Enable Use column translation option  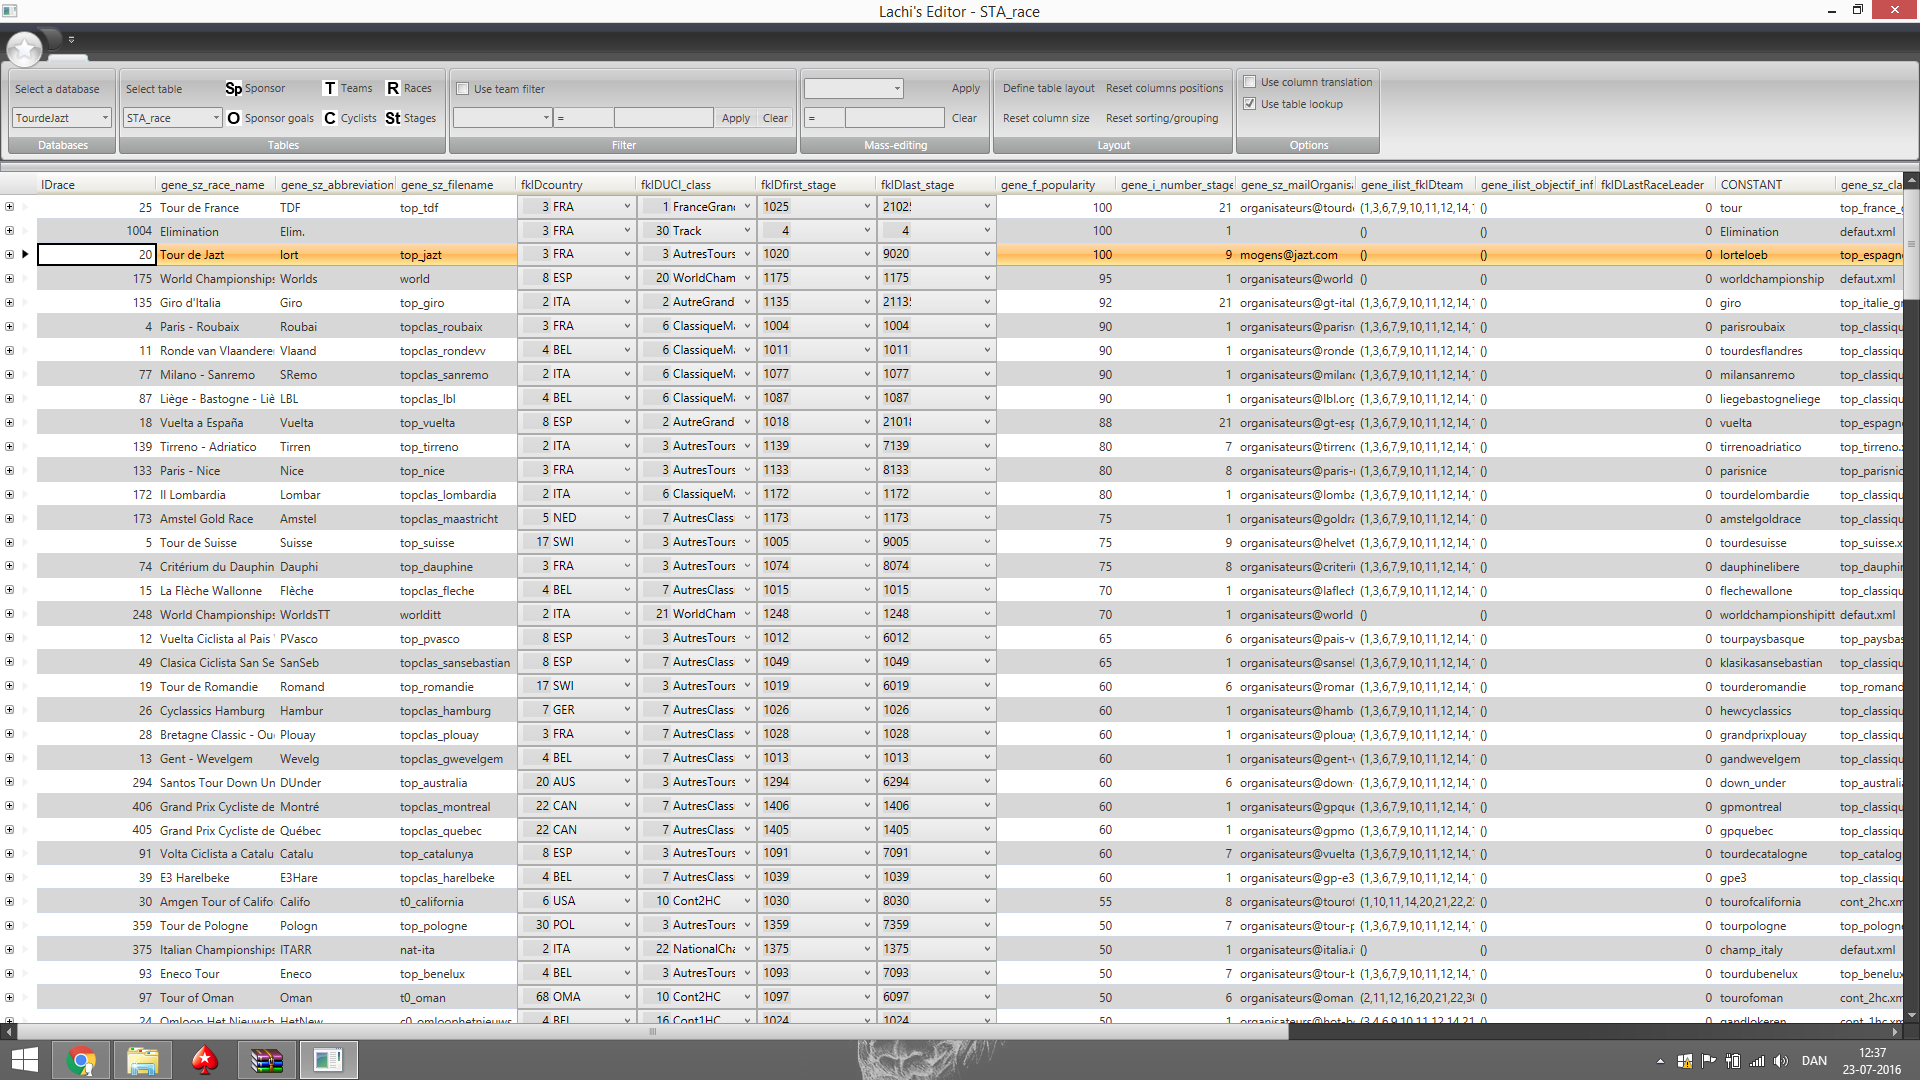click(x=1249, y=82)
